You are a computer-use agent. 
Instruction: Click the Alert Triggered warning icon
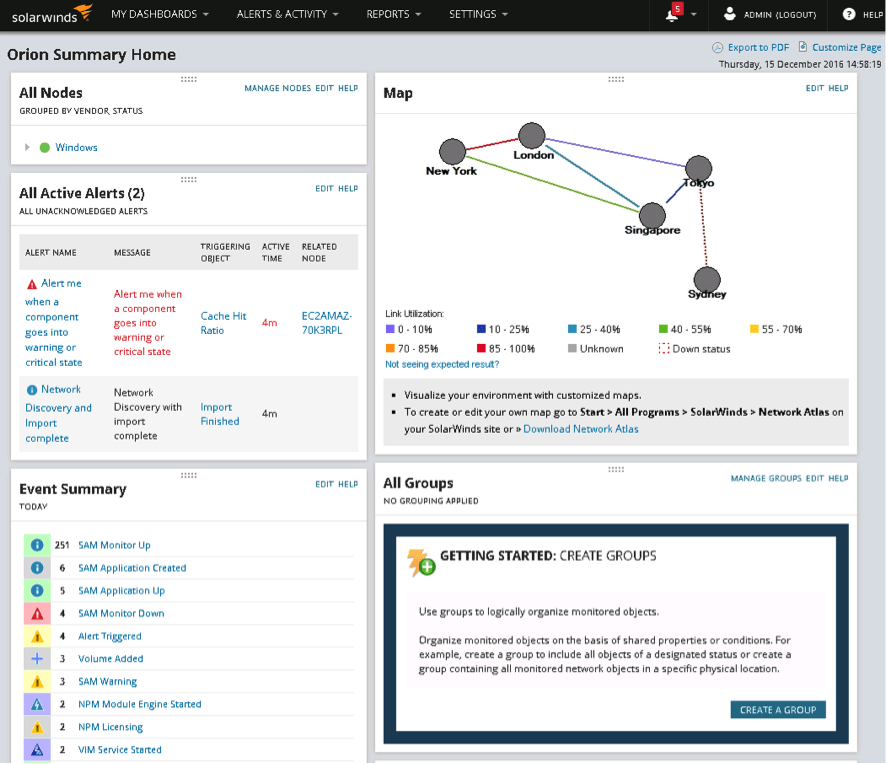37,636
